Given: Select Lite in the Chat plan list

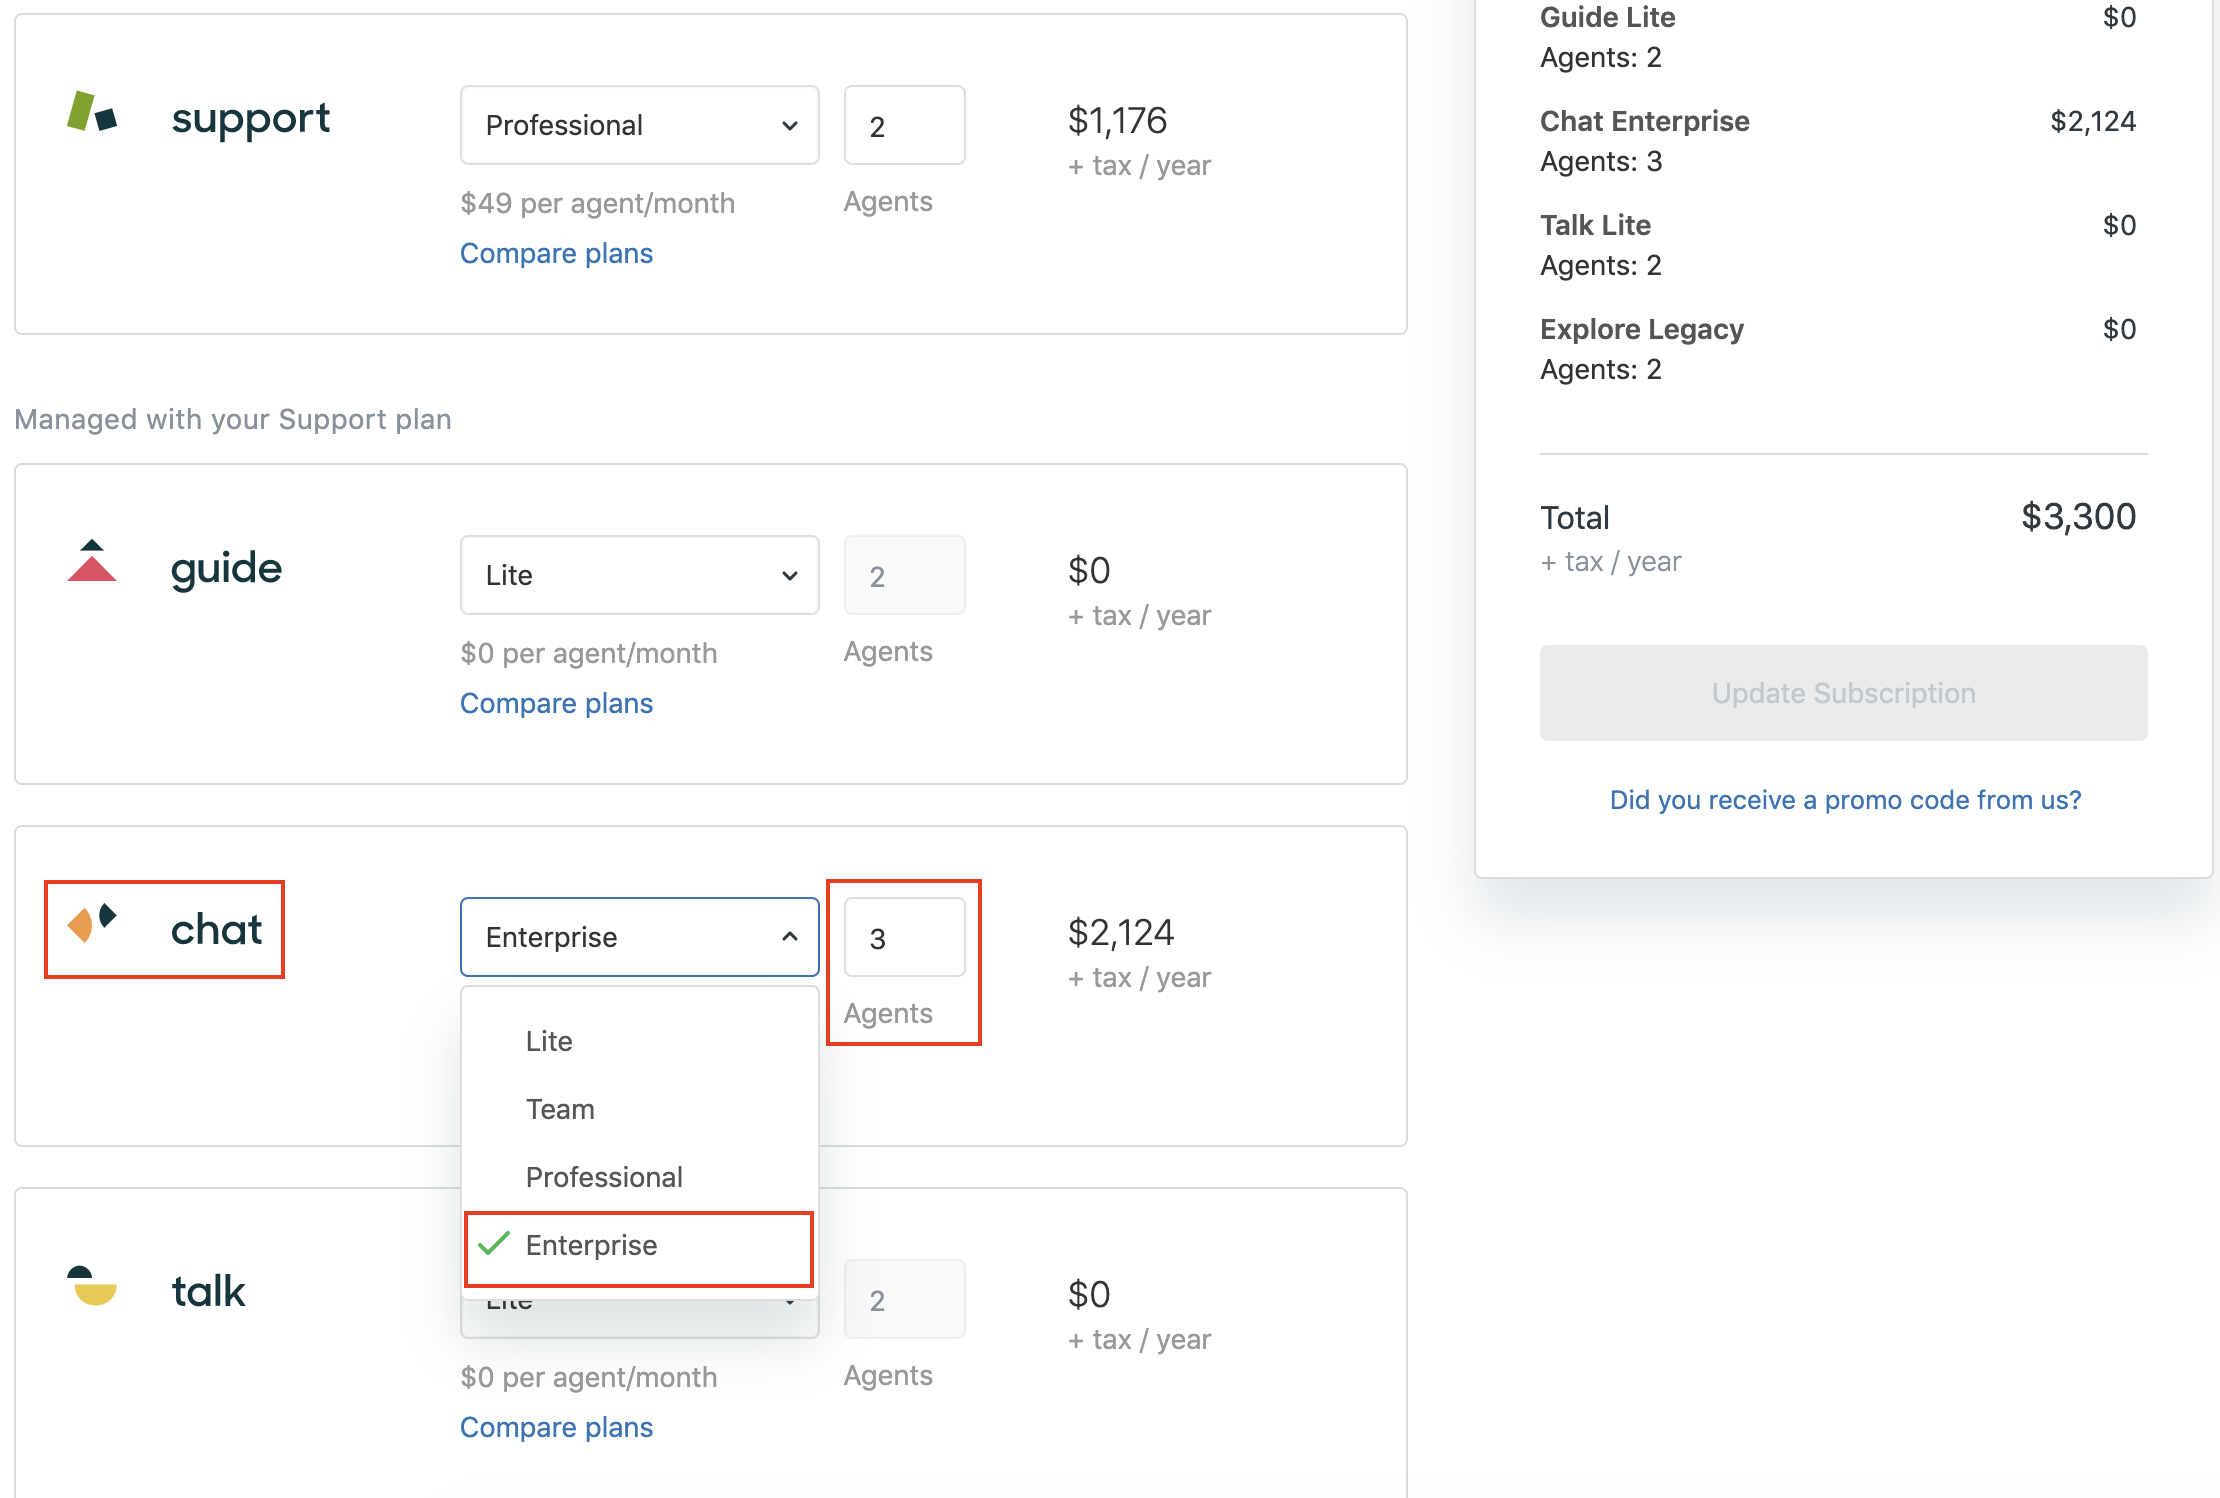Looking at the screenshot, I should point(640,1041).
